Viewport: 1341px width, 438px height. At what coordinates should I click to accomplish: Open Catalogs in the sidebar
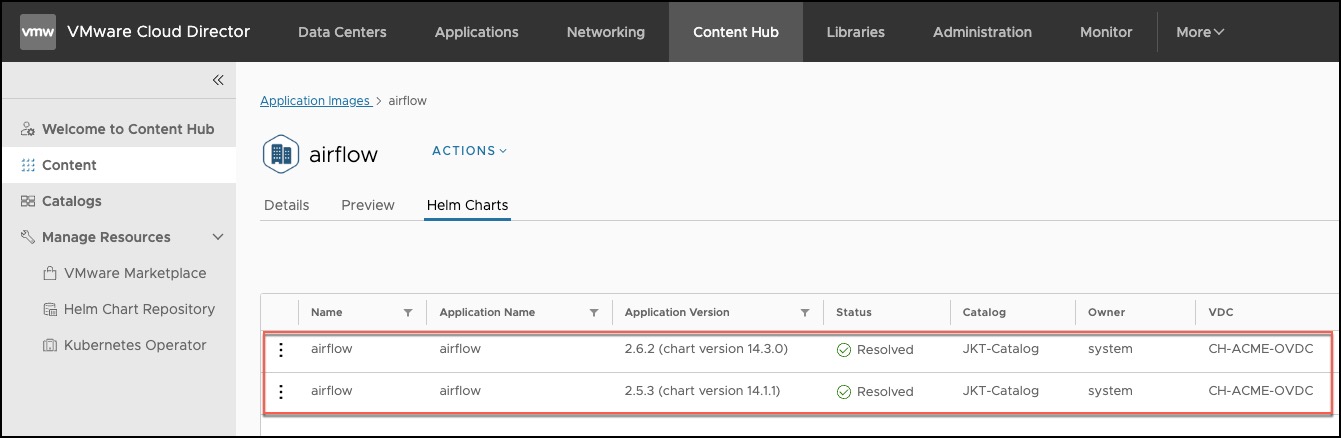point(71,201)
